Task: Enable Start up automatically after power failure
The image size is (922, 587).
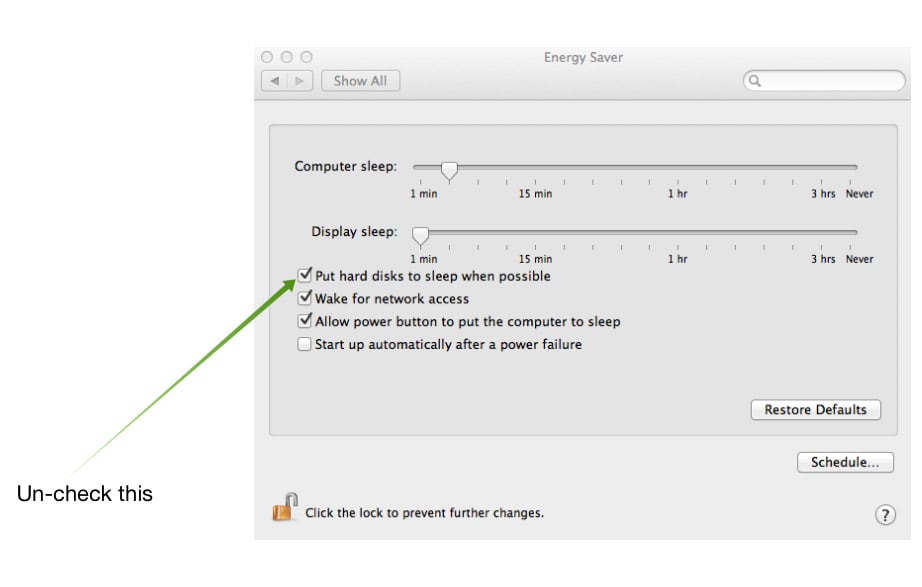Action: pyautogui.click(x=304, y=344)
